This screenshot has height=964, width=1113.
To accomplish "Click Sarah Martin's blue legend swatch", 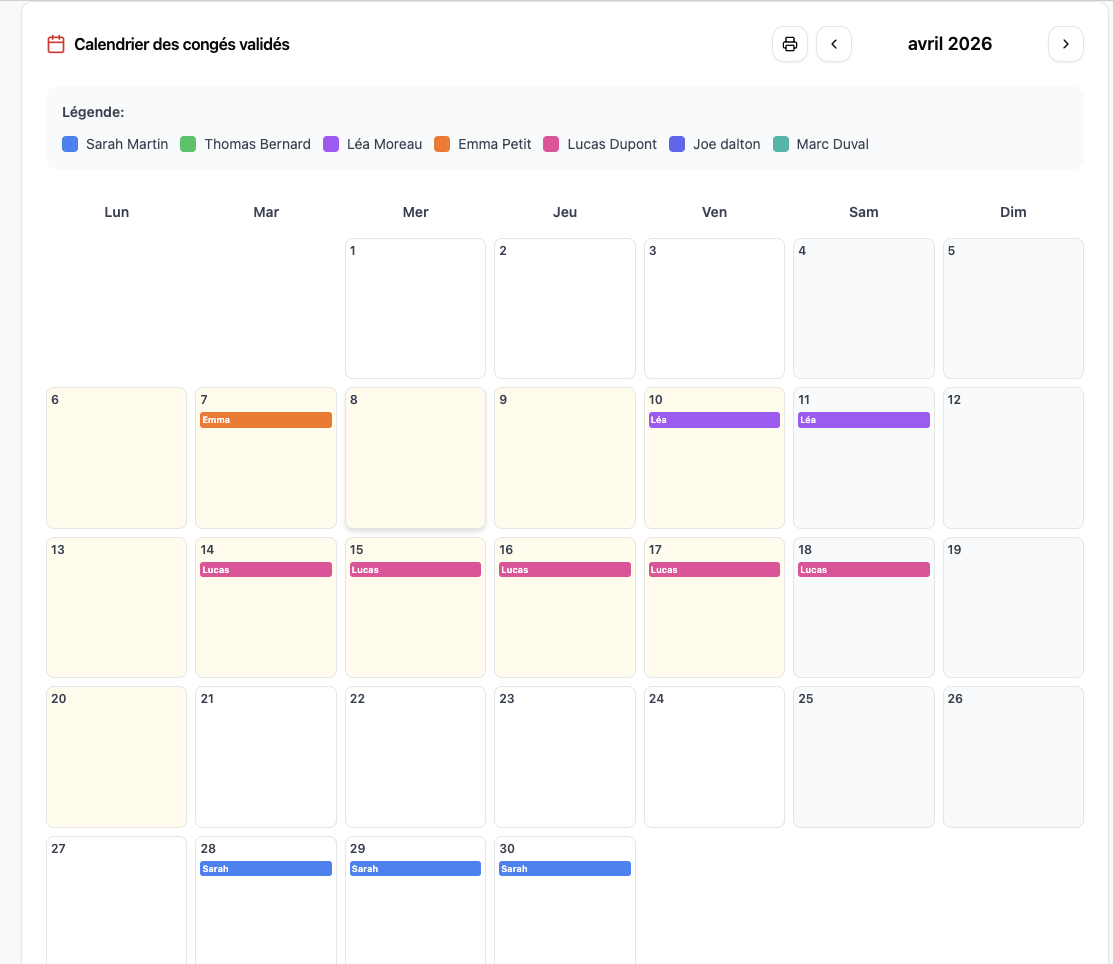I will [70, 144].
